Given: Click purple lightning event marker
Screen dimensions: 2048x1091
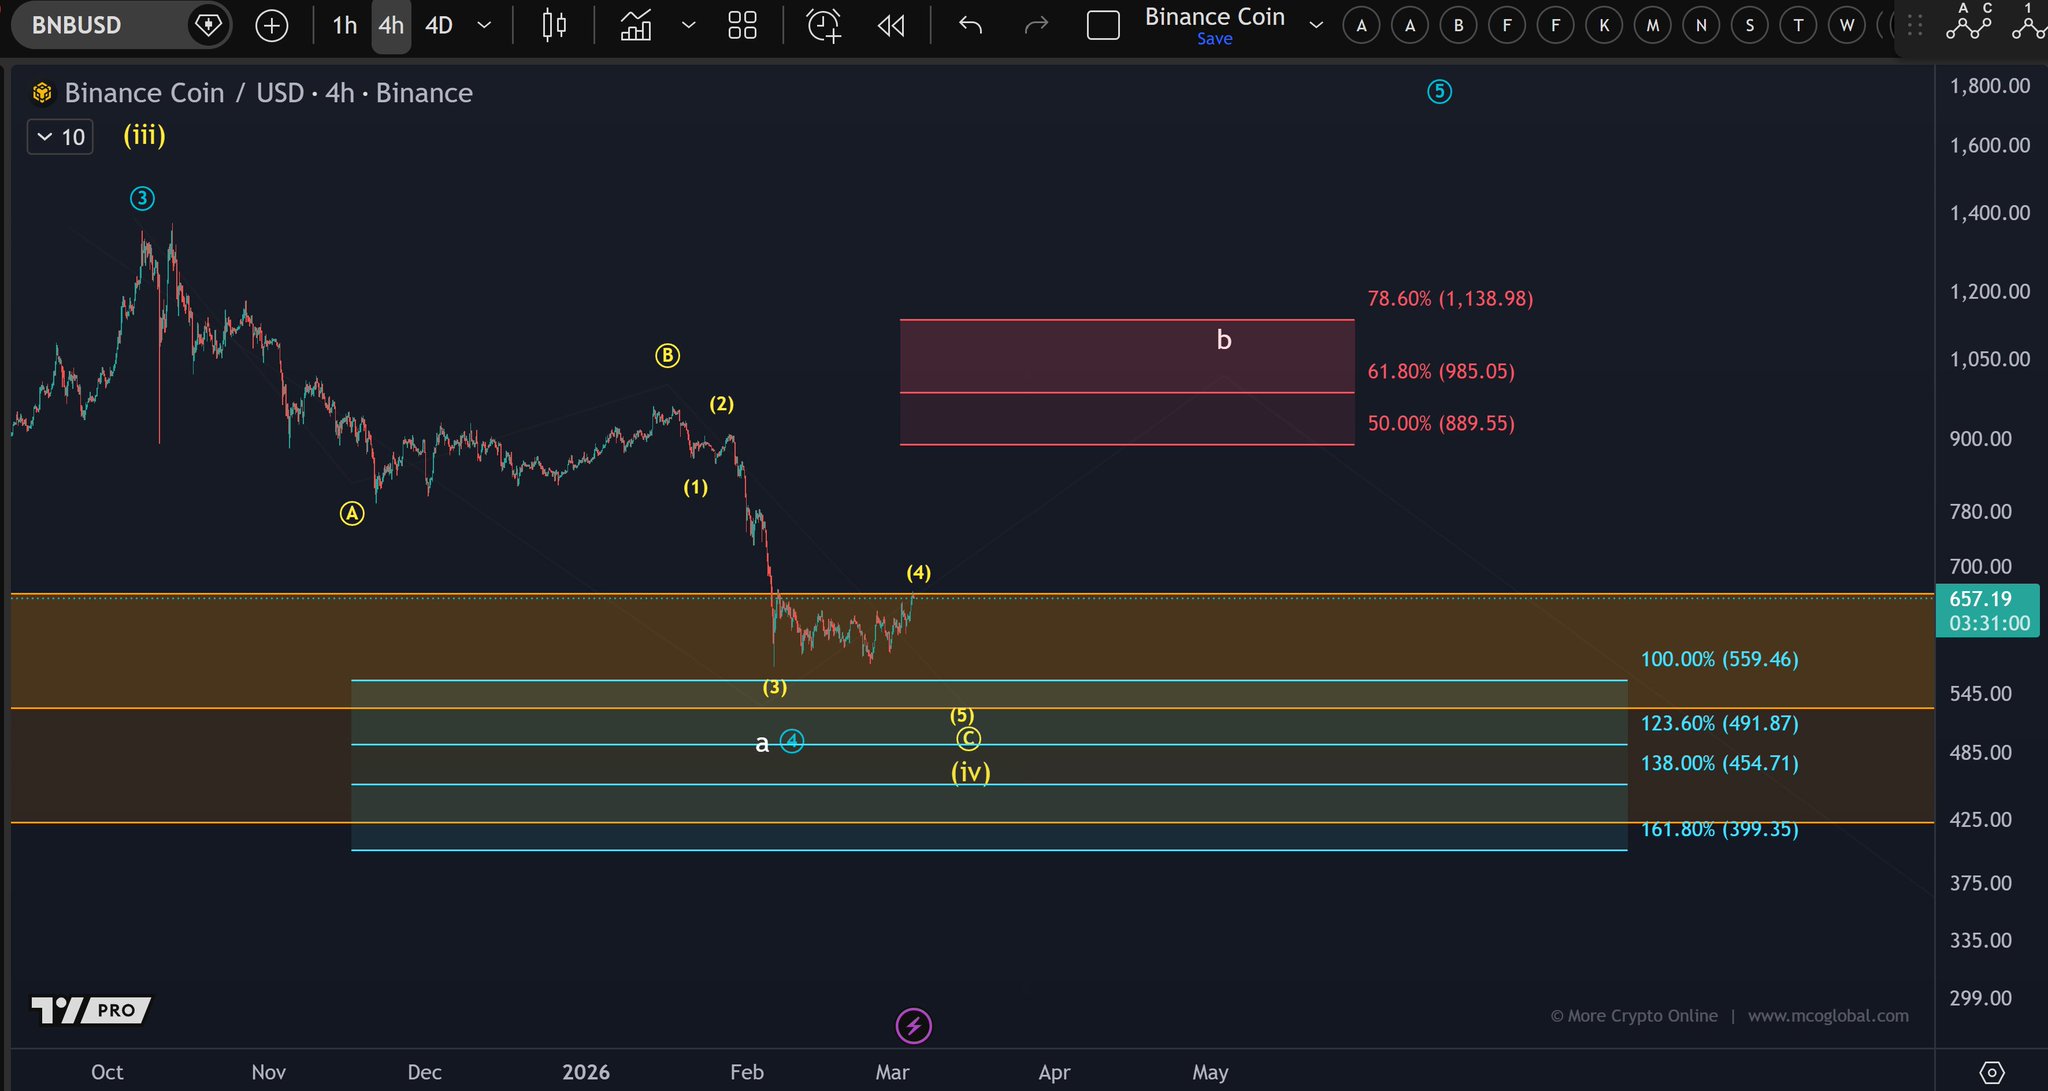Looking at the screenshot, I should [x=913, y=1026].
